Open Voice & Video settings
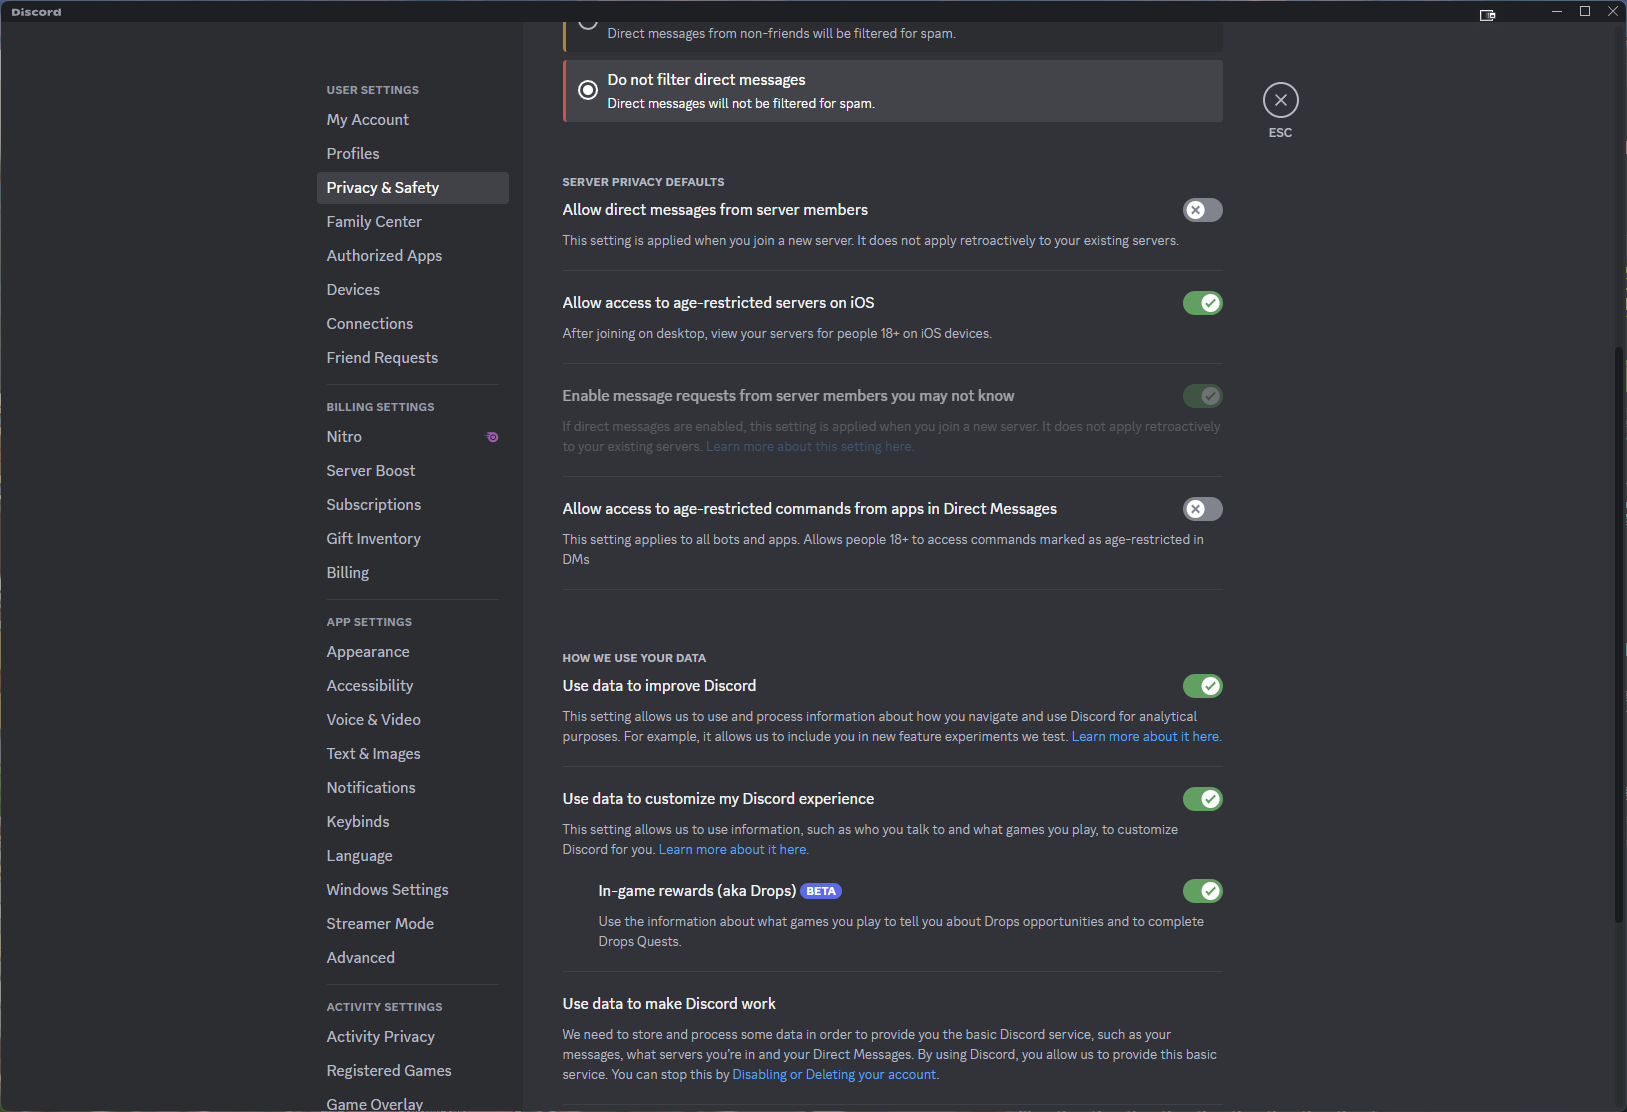1627x1112 pixels. pyautogui.click(x=373, y=720)
